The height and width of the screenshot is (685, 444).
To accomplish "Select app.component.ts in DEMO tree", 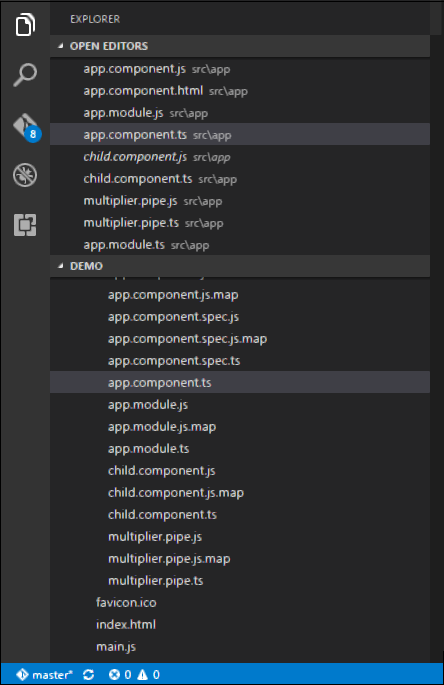I will (x=240, y=382).
